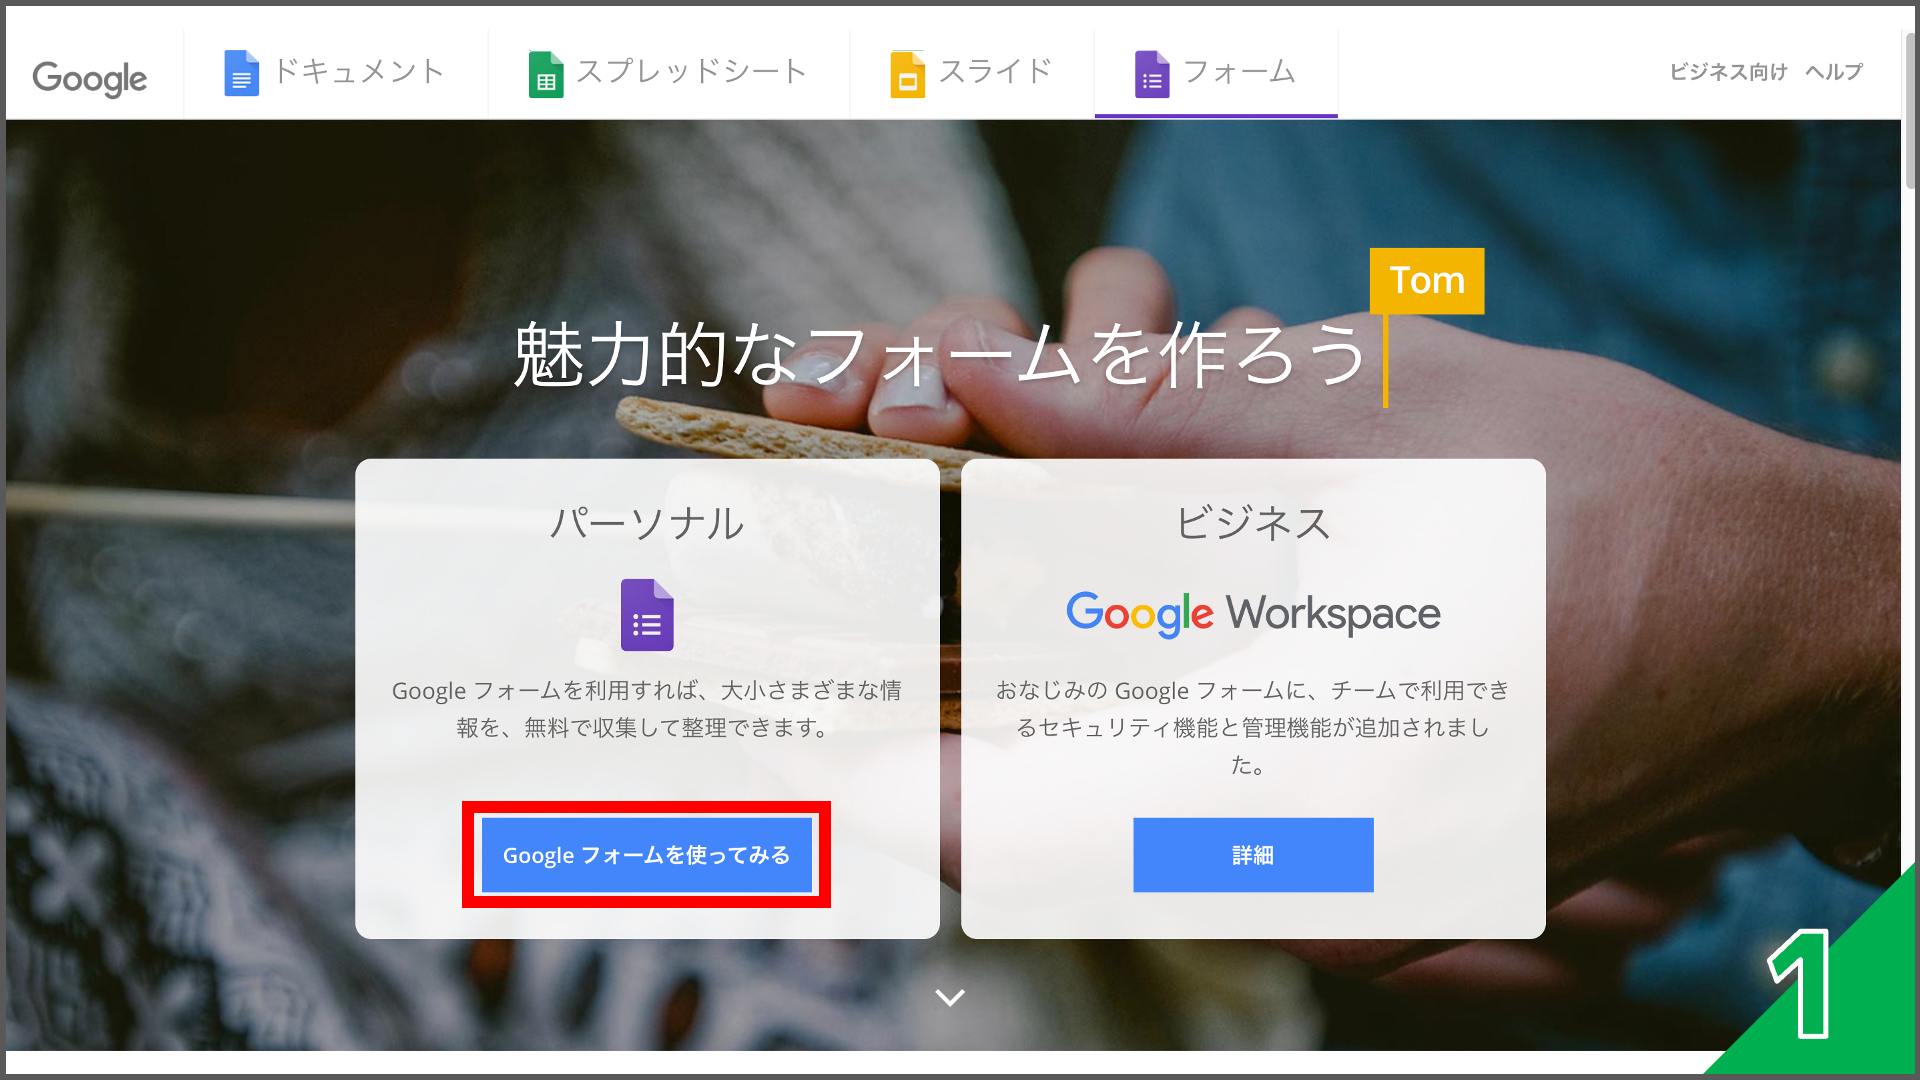The height and width of the screenshot is (1080, 1920).
Task: Click the down chevron below the cards
Action: point(949,997)
